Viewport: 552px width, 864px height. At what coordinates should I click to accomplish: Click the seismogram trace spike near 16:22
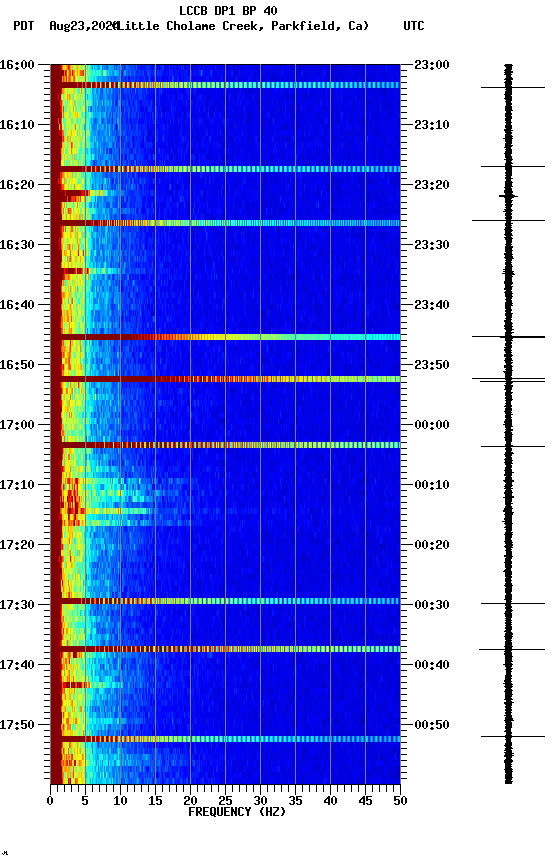click(508, 196)
